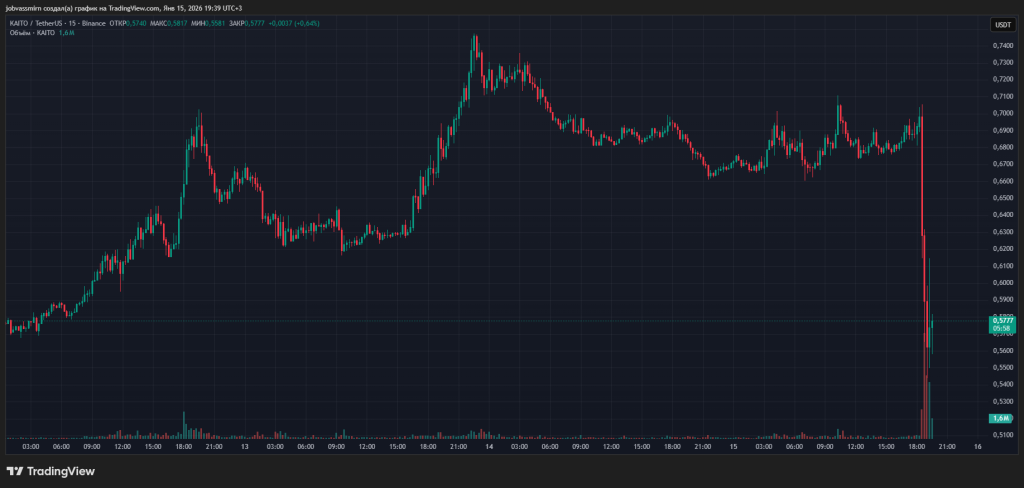This screenshot has height=488, width=1024.
Task: Click the final 21:00 time label
Action: [x=946, y=446]
